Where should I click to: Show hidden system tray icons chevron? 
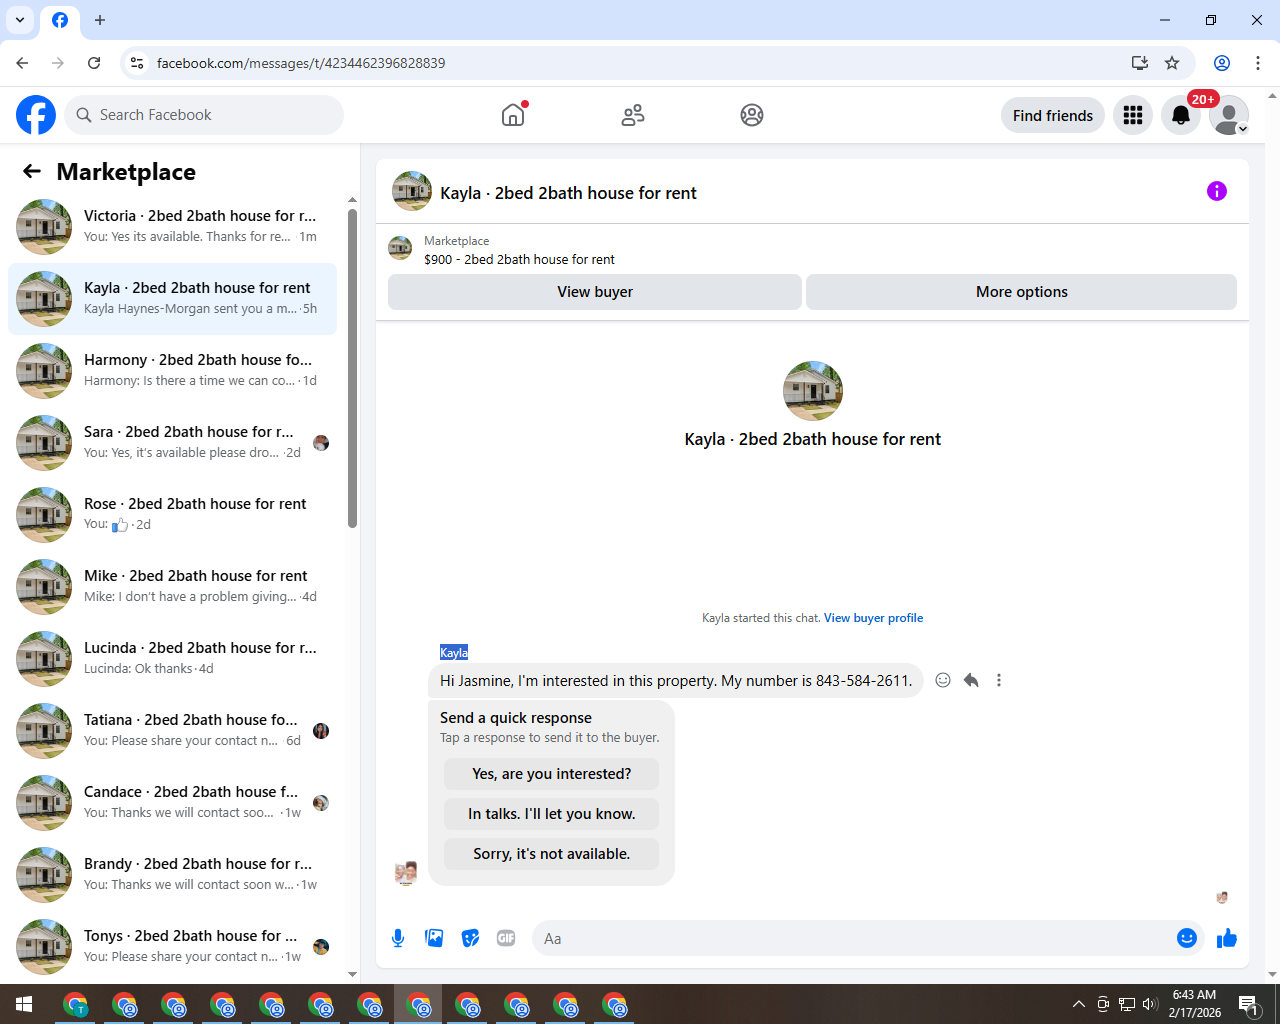(x=1078, y=1004)
